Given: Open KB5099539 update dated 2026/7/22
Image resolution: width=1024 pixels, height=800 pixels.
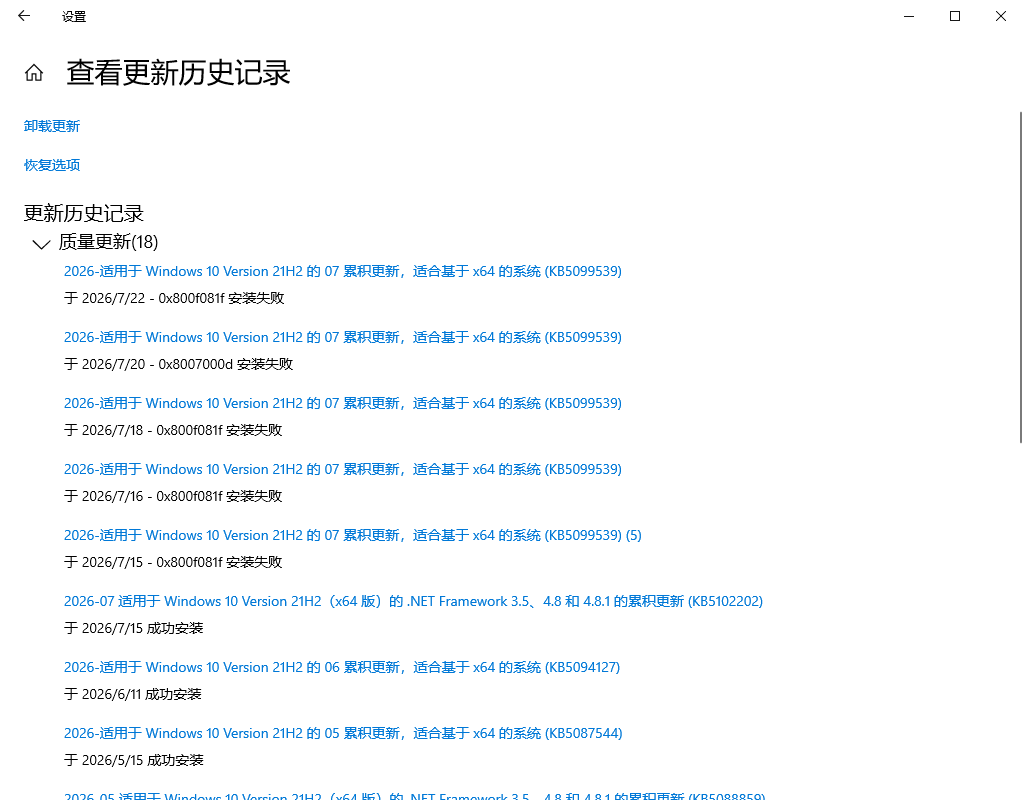Looking at the screenshot, I should 342,271.
